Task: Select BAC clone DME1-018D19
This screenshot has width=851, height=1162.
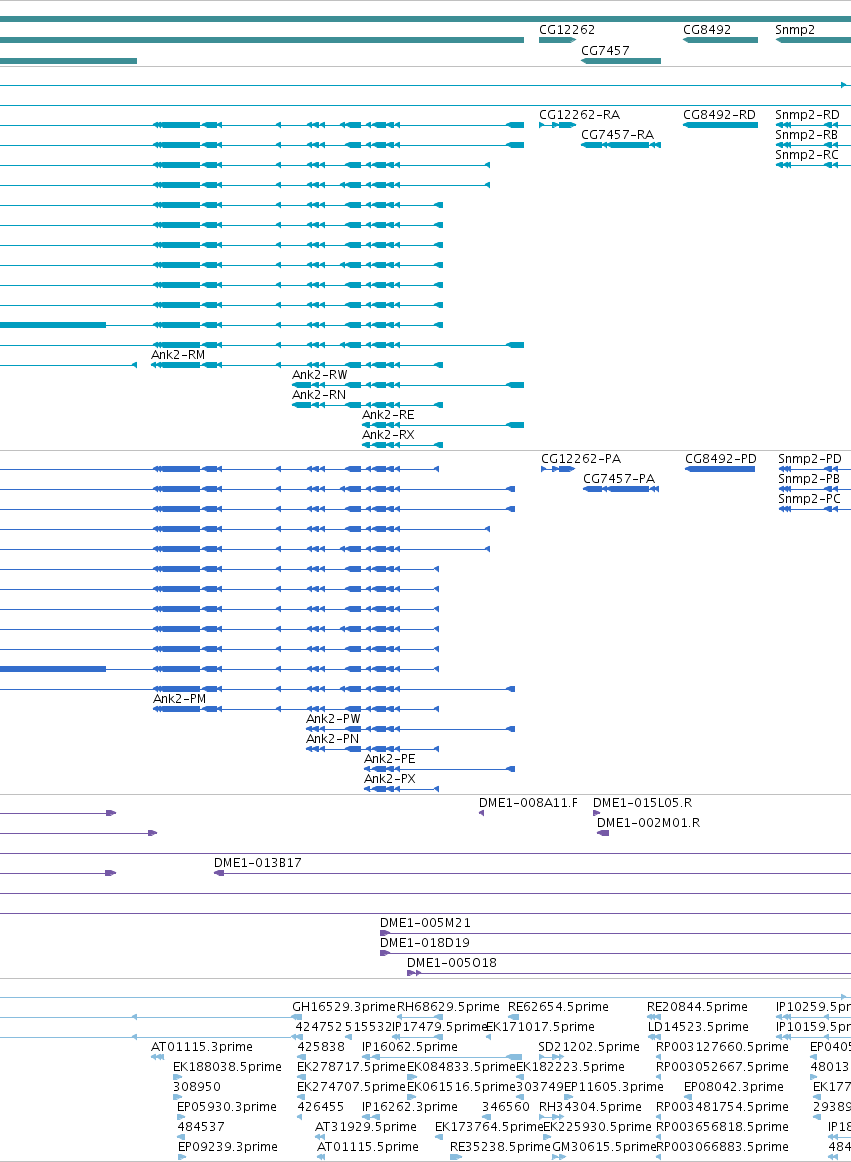Action: pos(425,943)
